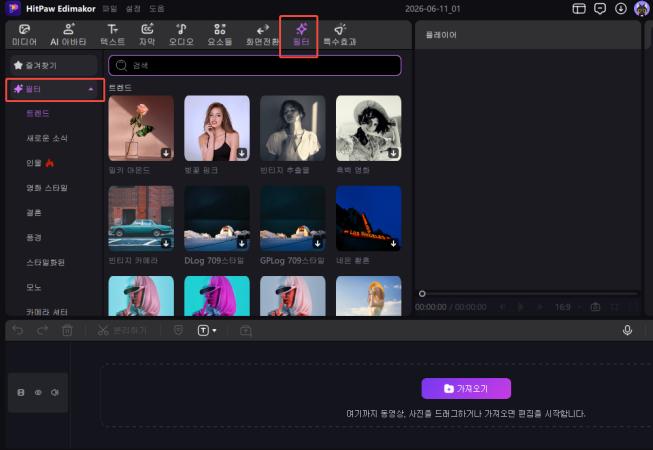Select the vintage woman in sunlight thumbnail
The image size is (653, 450).
(x=293, y=128)
